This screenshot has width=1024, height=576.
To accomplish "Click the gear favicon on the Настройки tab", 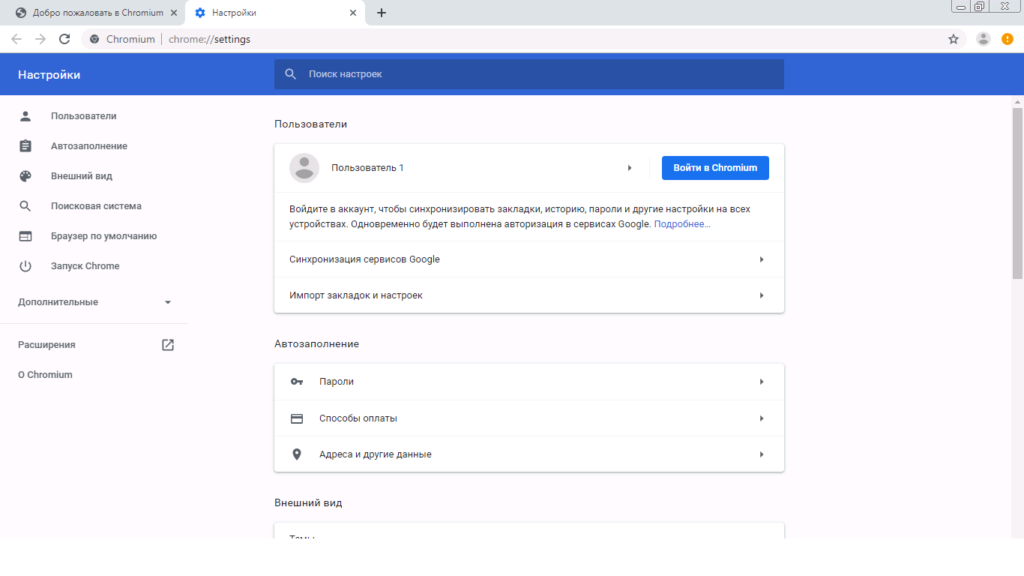I will [x=200, y=12].
